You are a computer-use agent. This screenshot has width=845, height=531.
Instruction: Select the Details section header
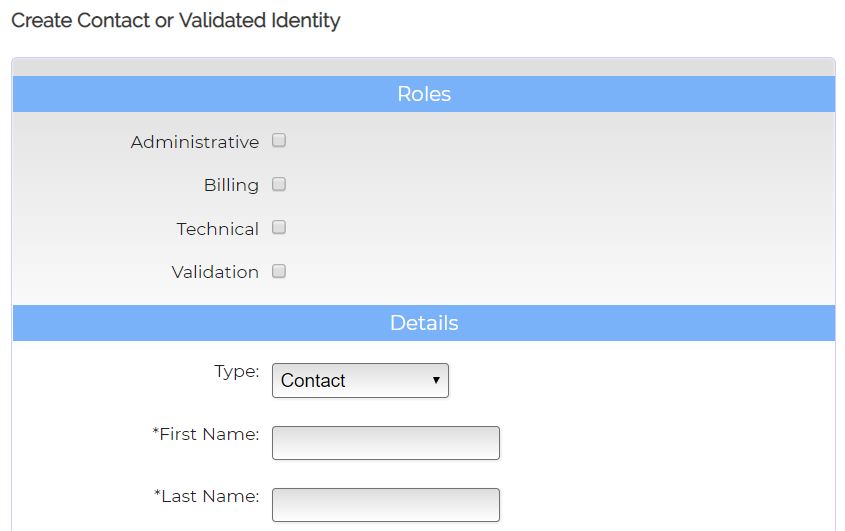(424, 323)
